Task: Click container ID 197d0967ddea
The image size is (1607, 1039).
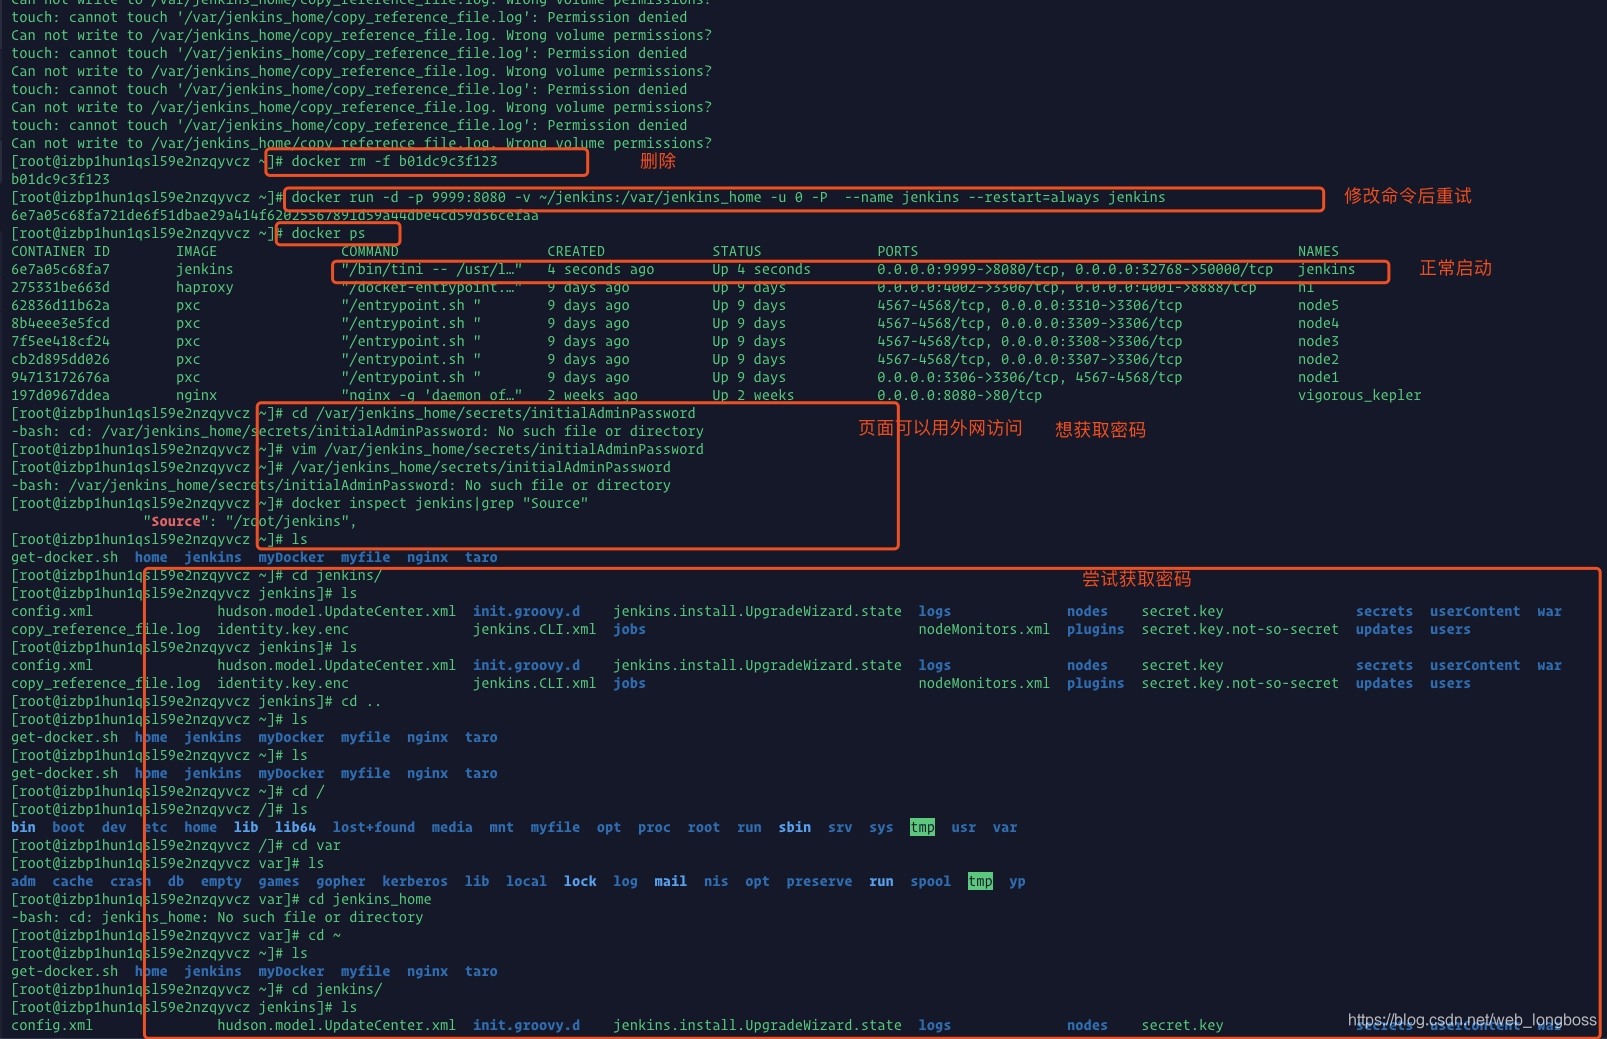Action: [x=60, y=395]
